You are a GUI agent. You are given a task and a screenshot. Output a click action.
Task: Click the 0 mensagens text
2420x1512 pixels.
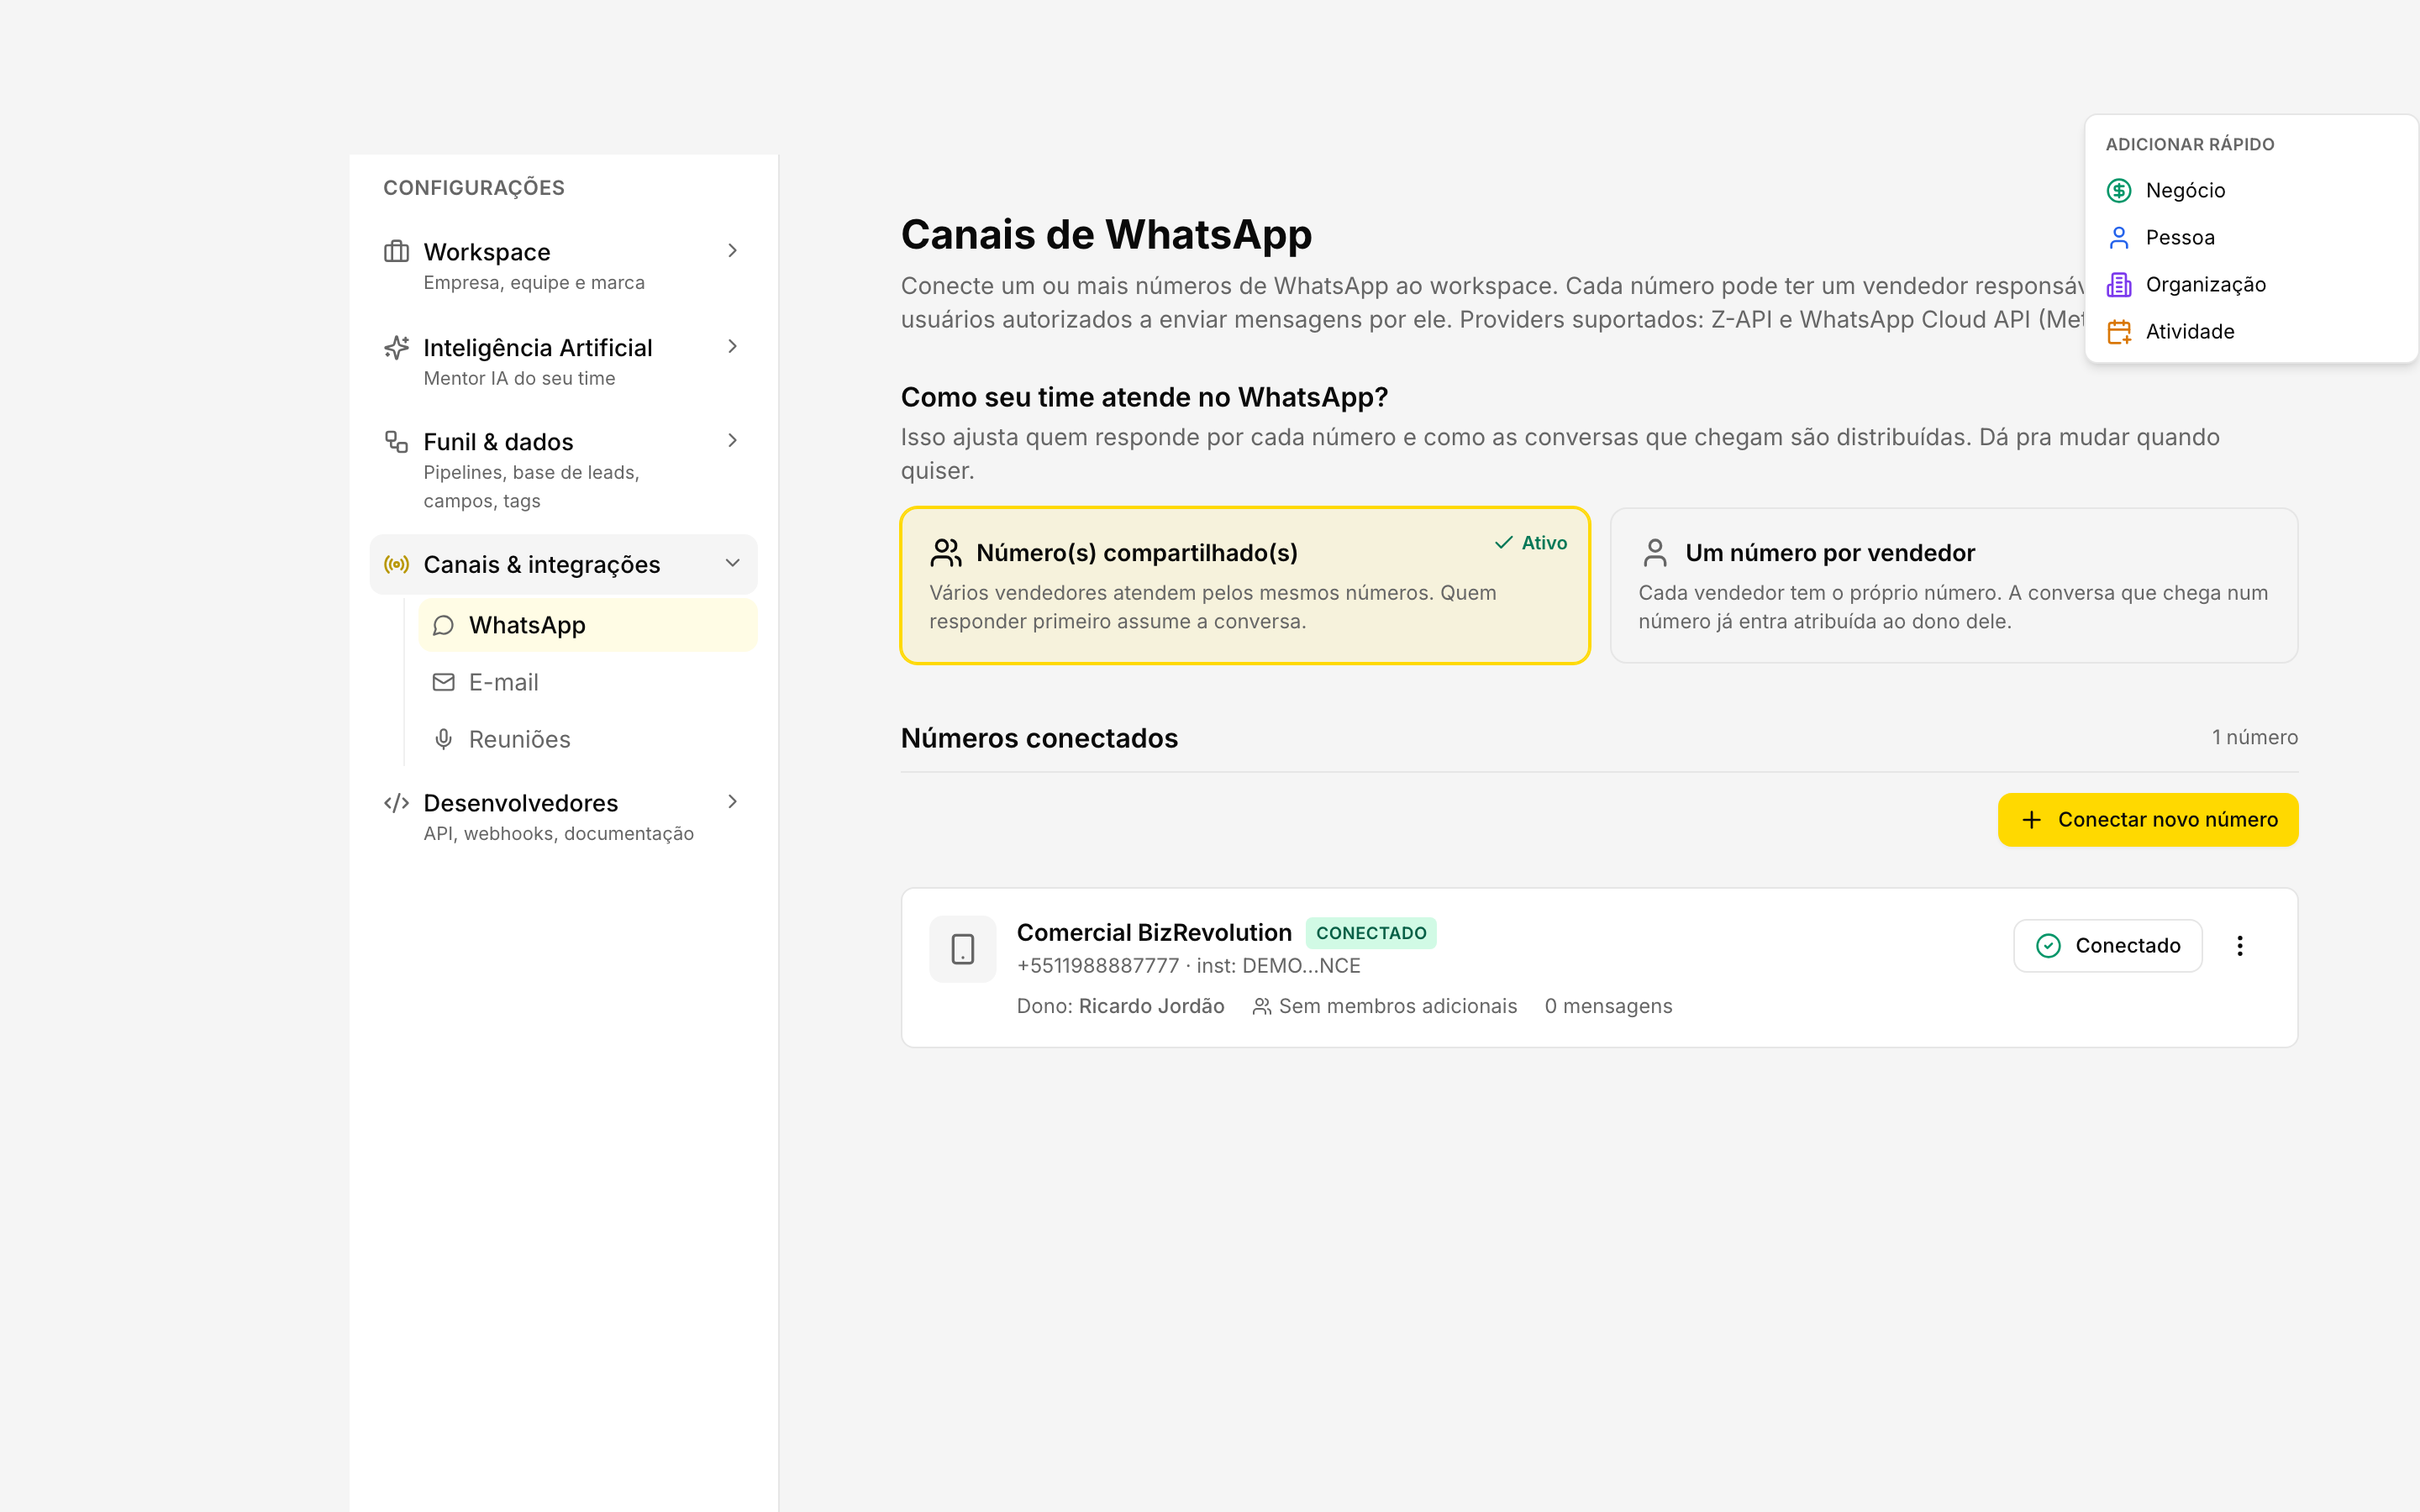point(1607,1006)
